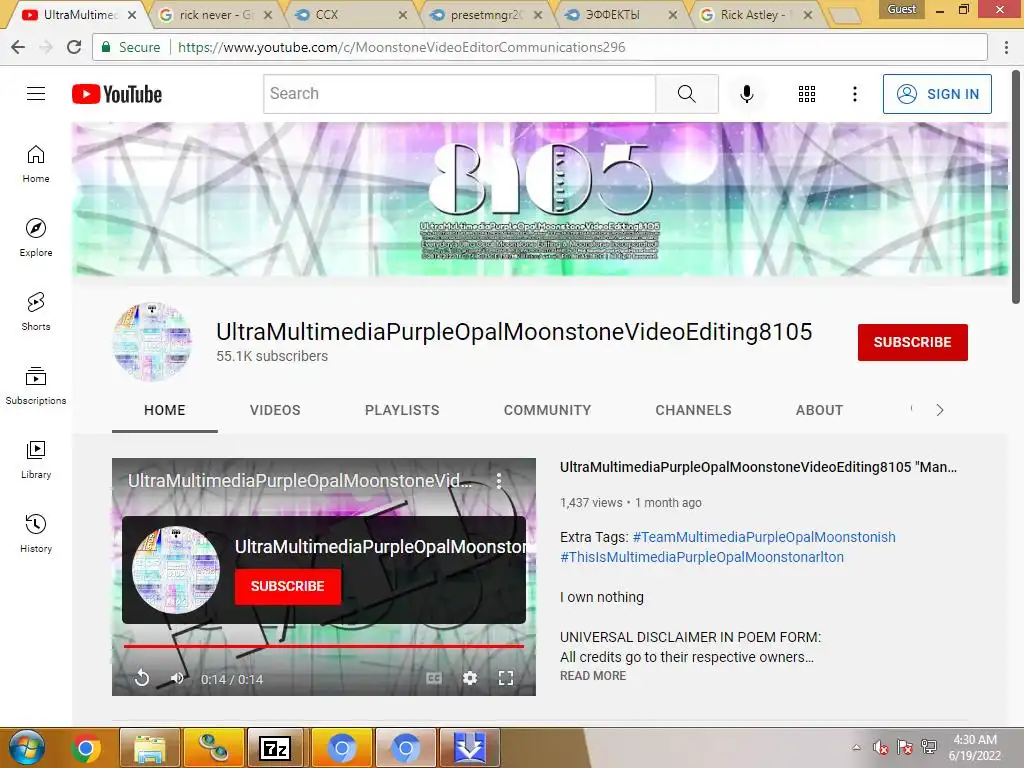The width and height of the screenshot is (1024, 768).
Task: Open 7-Zip from the taskbar
Action: [275, 748]
